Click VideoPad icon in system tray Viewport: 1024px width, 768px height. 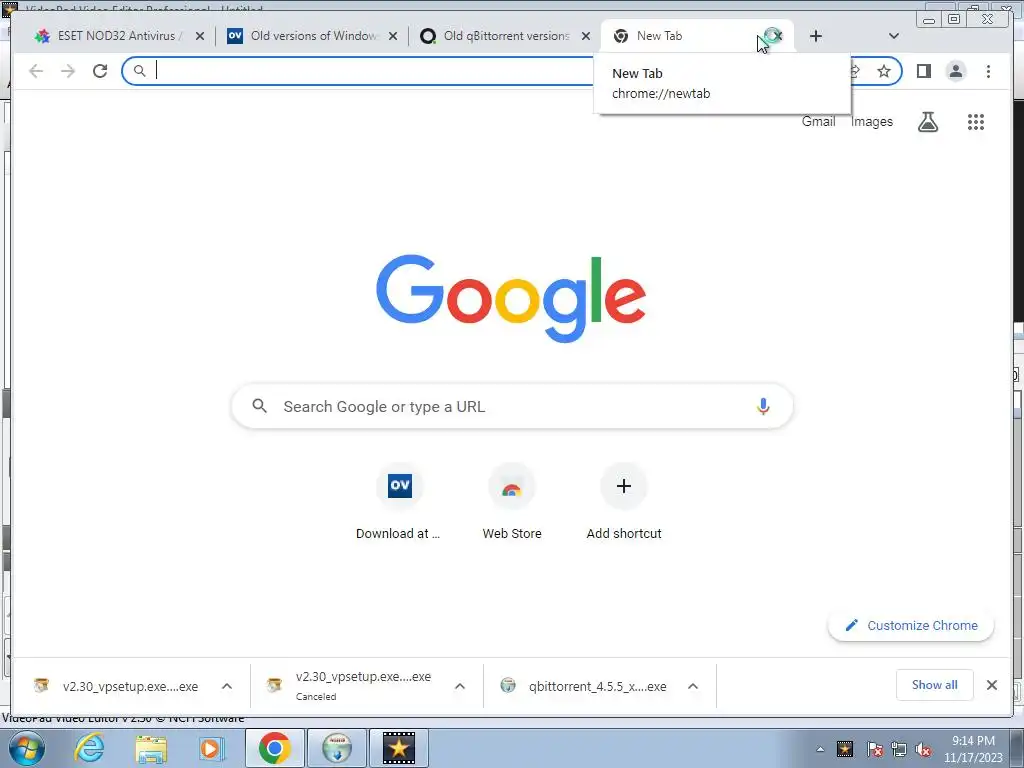tap(845, 750)
